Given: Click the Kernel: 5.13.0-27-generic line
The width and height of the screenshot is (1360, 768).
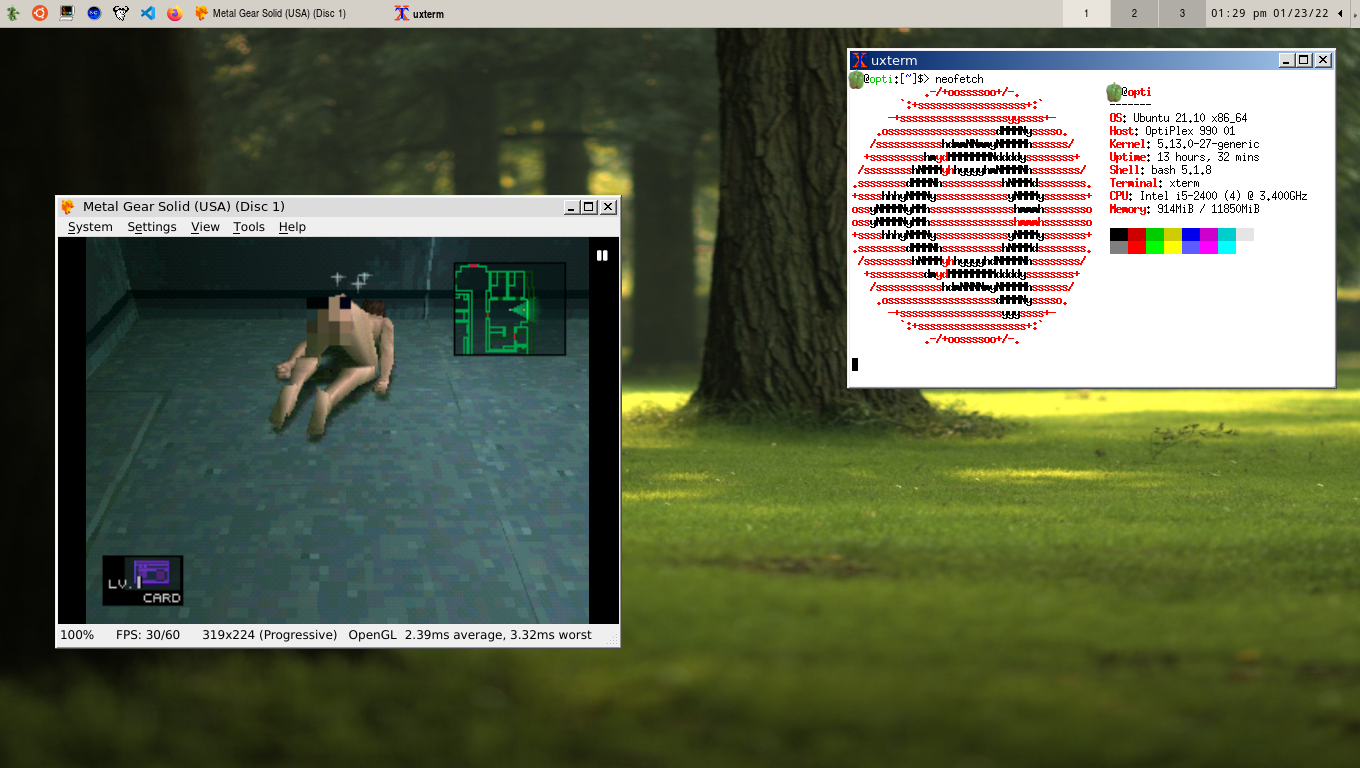Looking at the screenshot, I should click(x=1184, y=144).
